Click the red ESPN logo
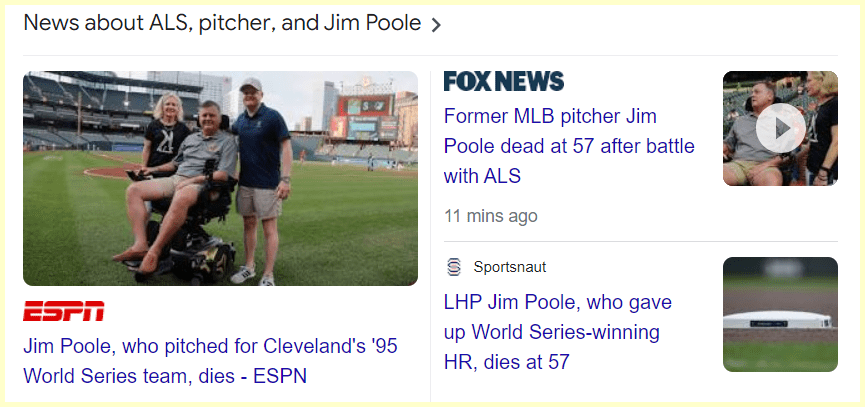The width and height of the screenshot is (865, 407). [63, 311]
